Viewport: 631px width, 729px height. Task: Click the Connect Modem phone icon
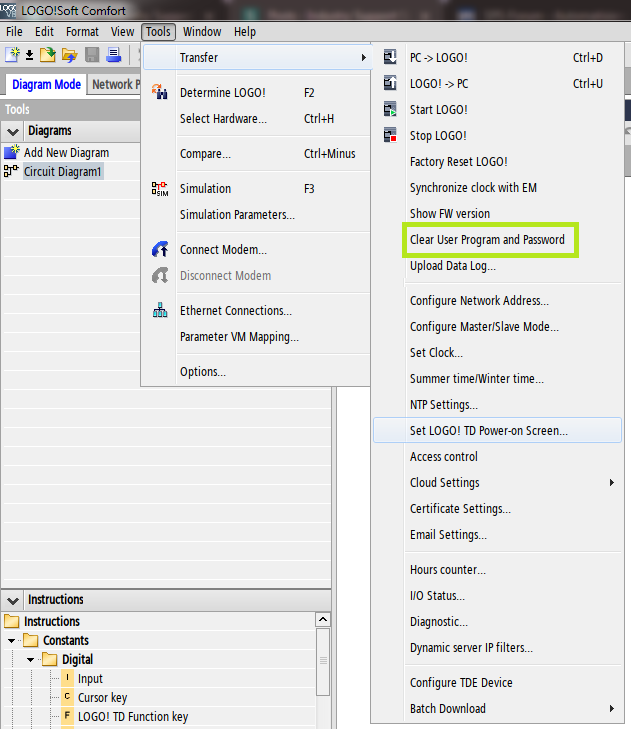pyautogui.click(x=159, y=250)
